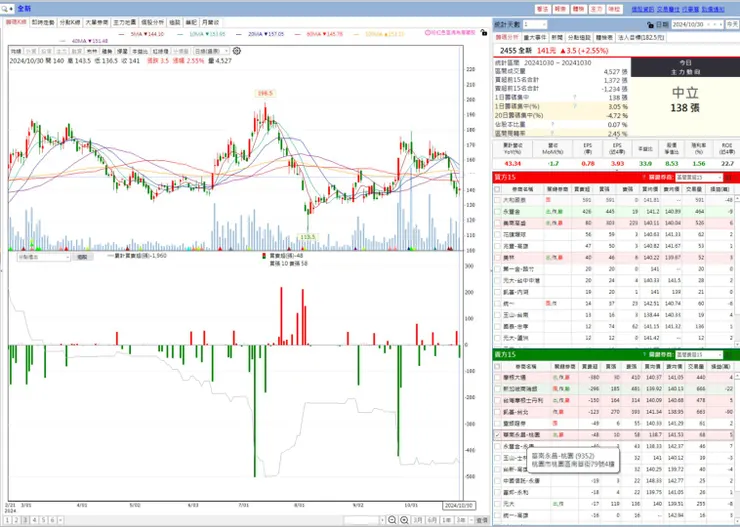Screen dimensions: 740x527
Task: Open the 新聞 tab
Action: [557, 37]
